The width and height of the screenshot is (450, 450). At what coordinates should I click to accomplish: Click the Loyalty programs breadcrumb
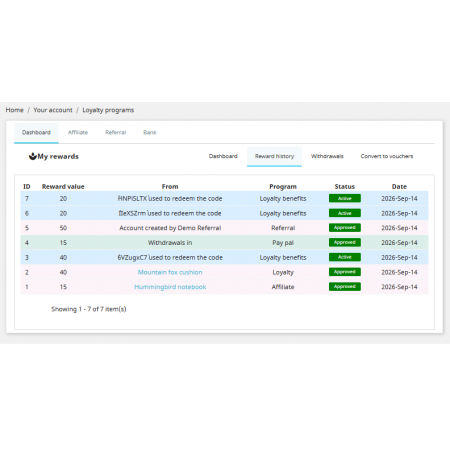[108, 110]
